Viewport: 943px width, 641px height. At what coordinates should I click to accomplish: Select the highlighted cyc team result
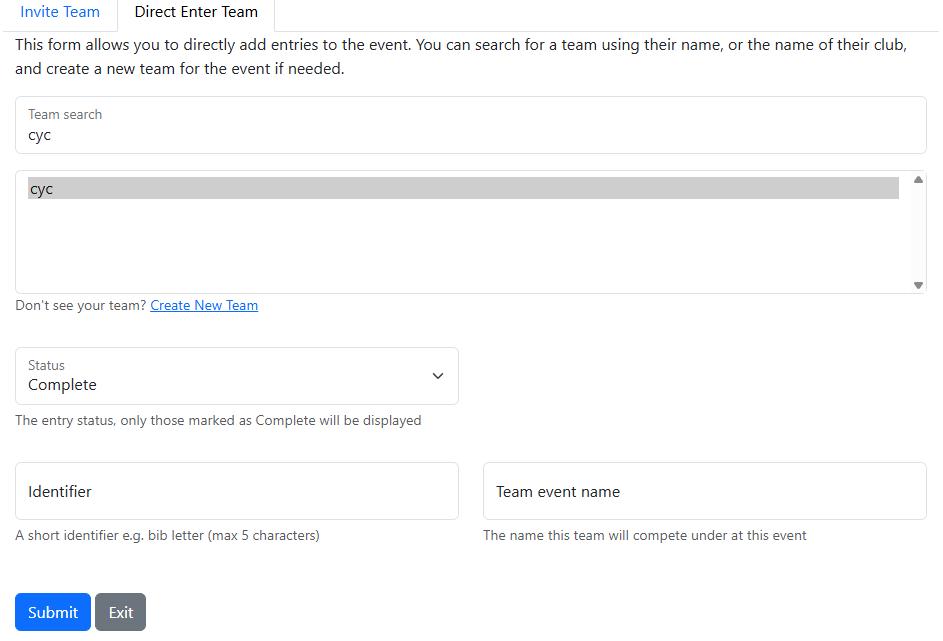pos(462,189)
